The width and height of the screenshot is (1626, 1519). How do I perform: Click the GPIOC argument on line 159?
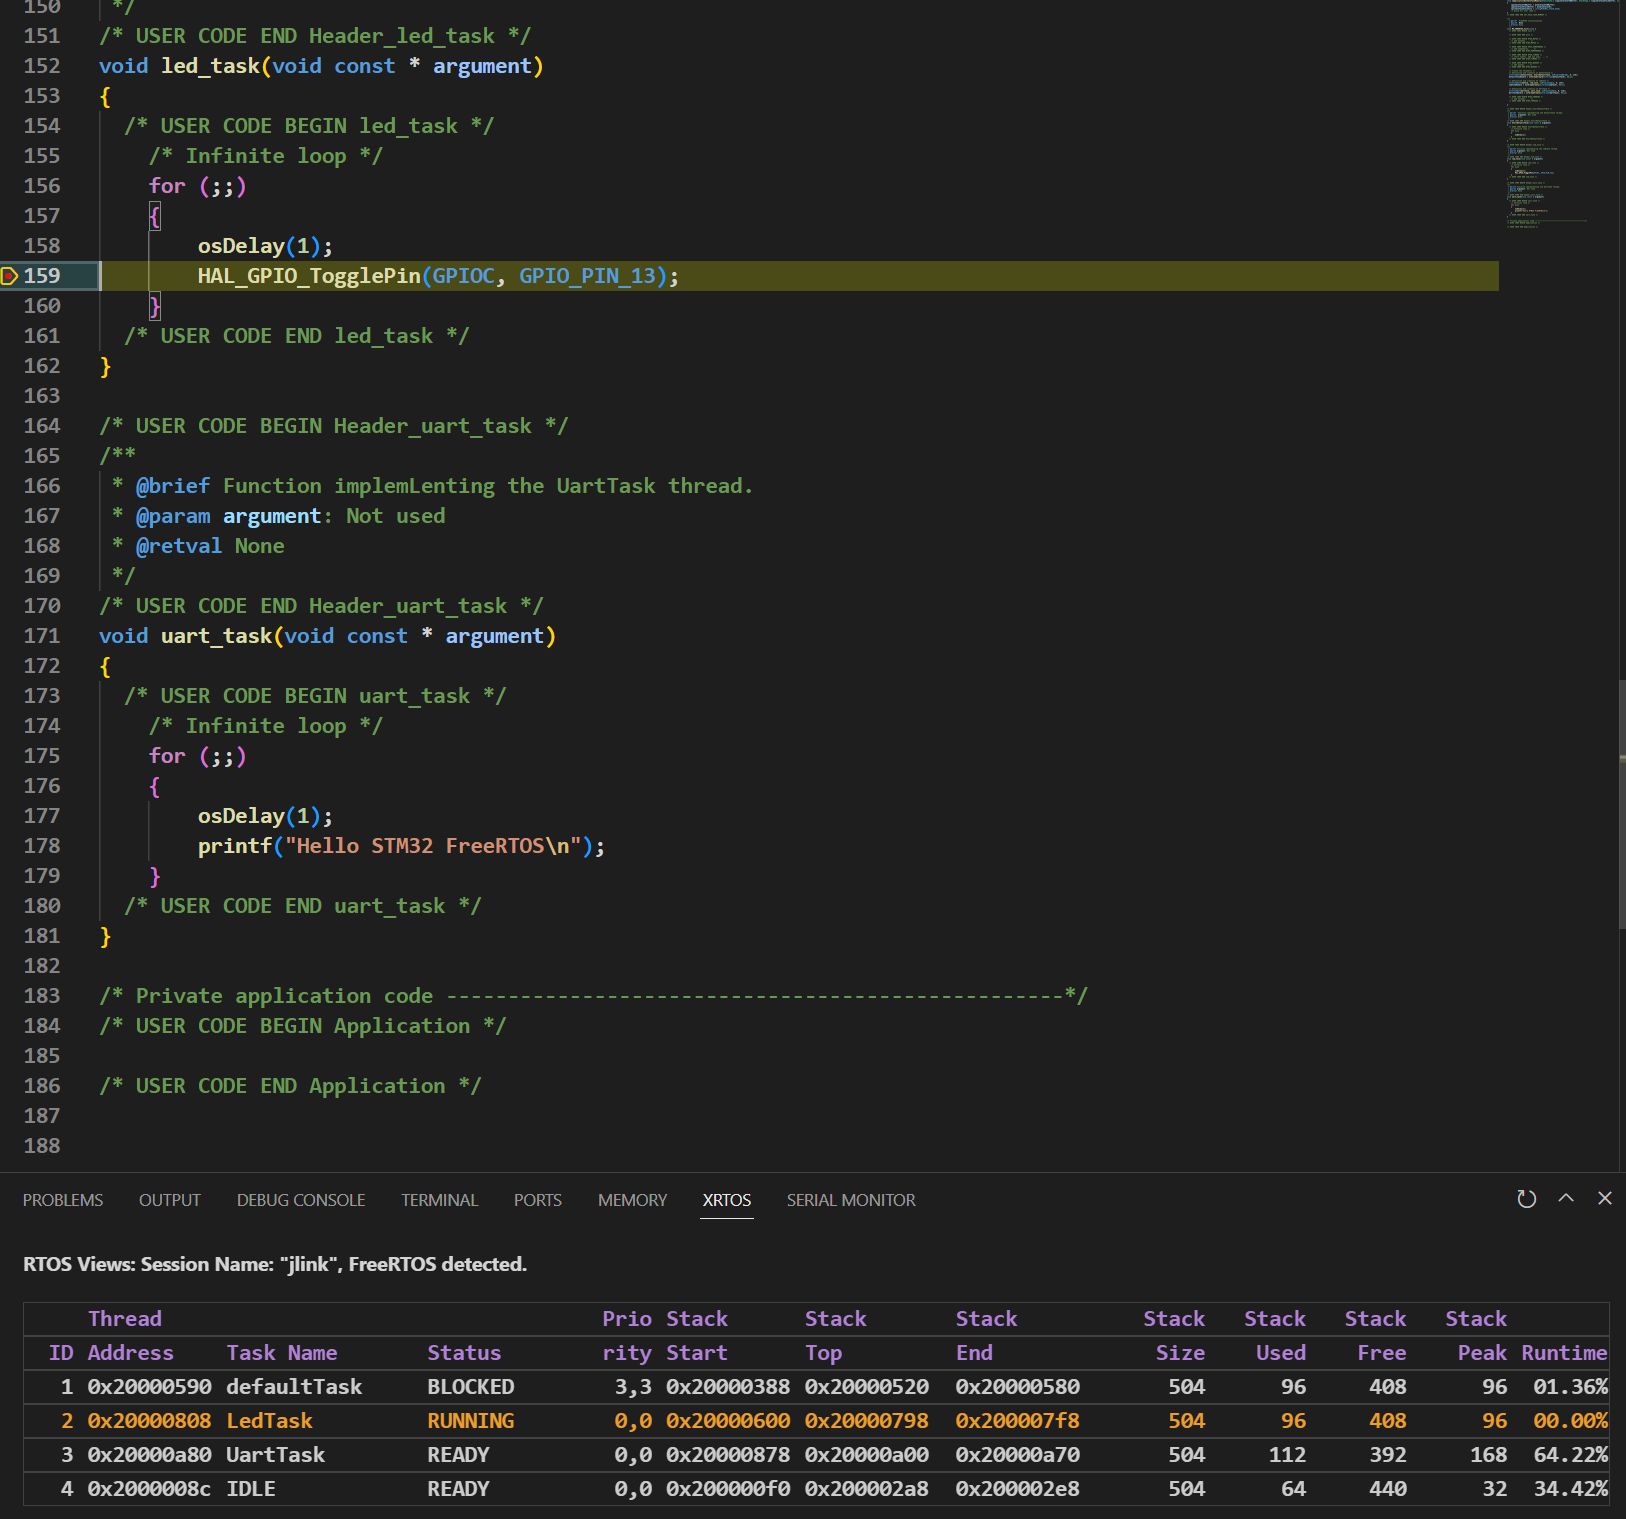click(x=463, y=276)
